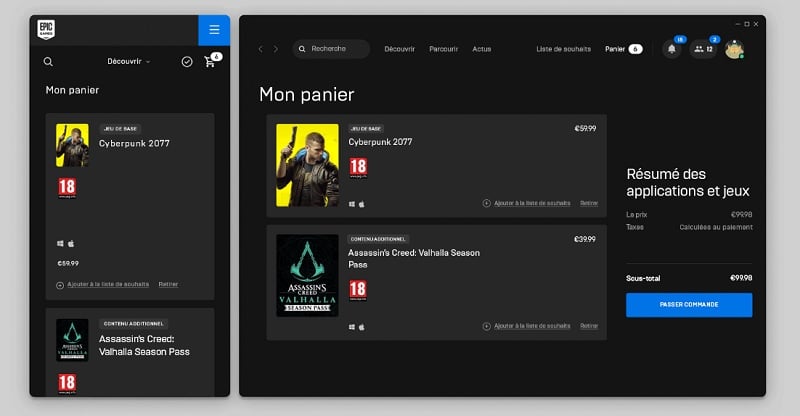The width and height of the screenshot is (800, 416).
Task: Open Liste de souhaits
Action: (x=563, y=49)
